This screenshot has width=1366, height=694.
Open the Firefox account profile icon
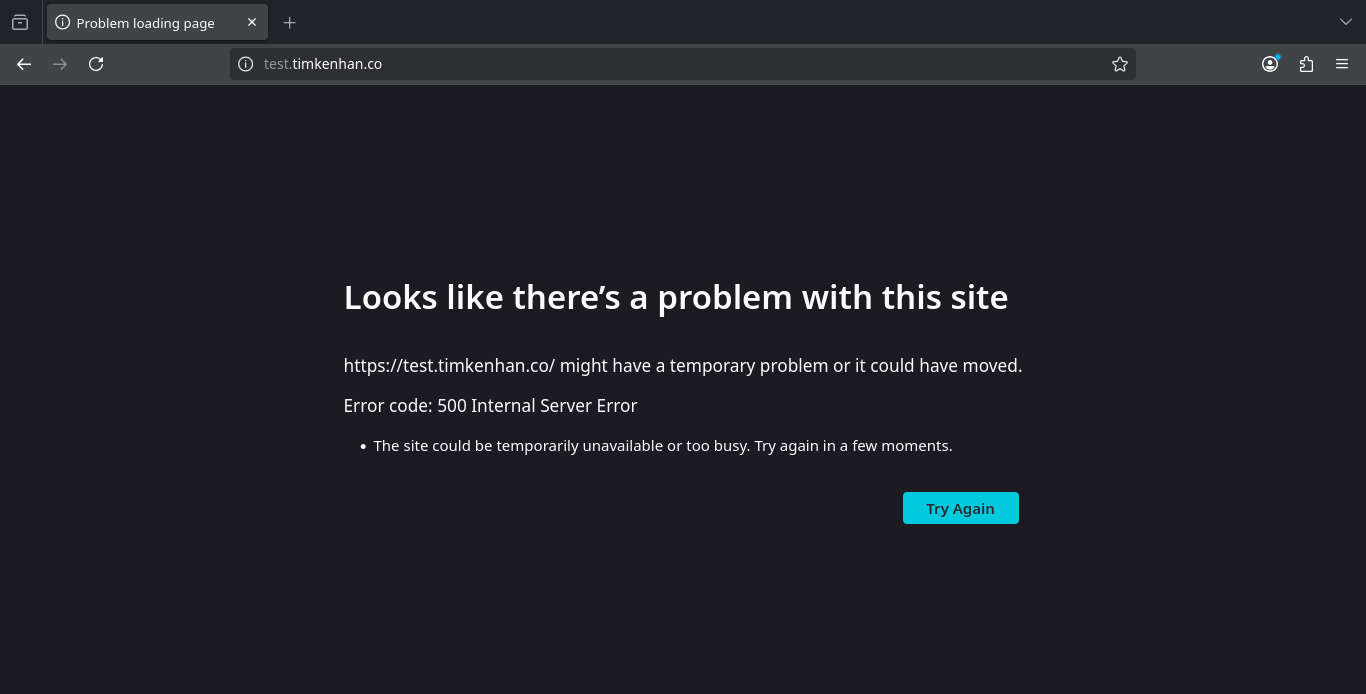1269,63
